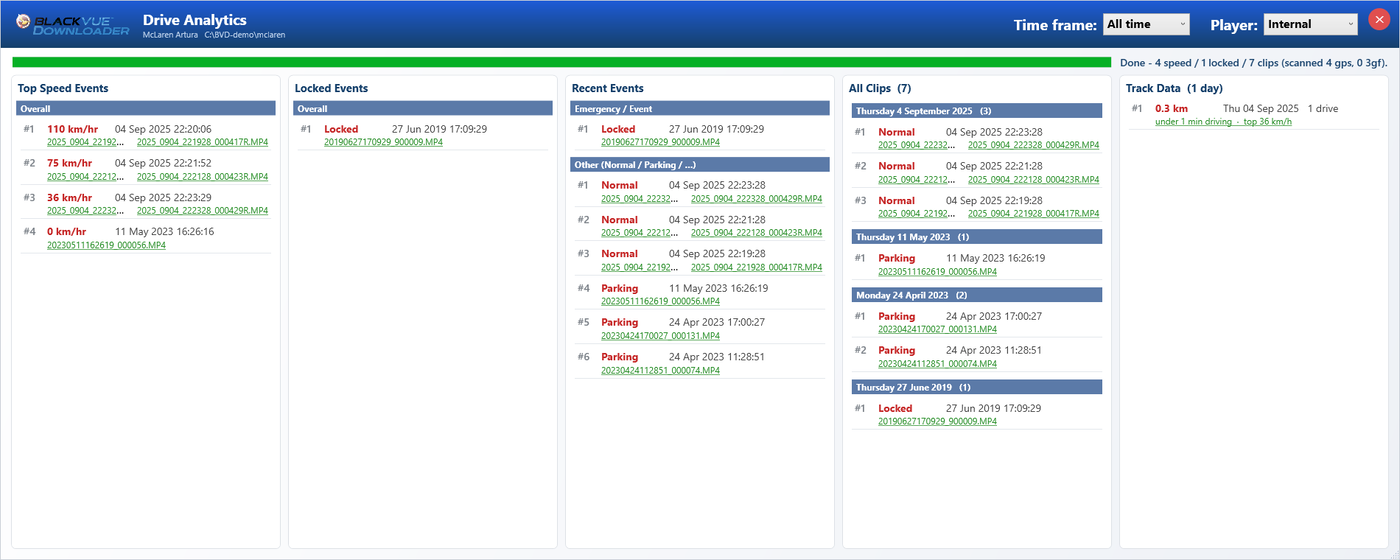Click timestamp 11 May 2023 16:26:16

(x=164, y=232)
